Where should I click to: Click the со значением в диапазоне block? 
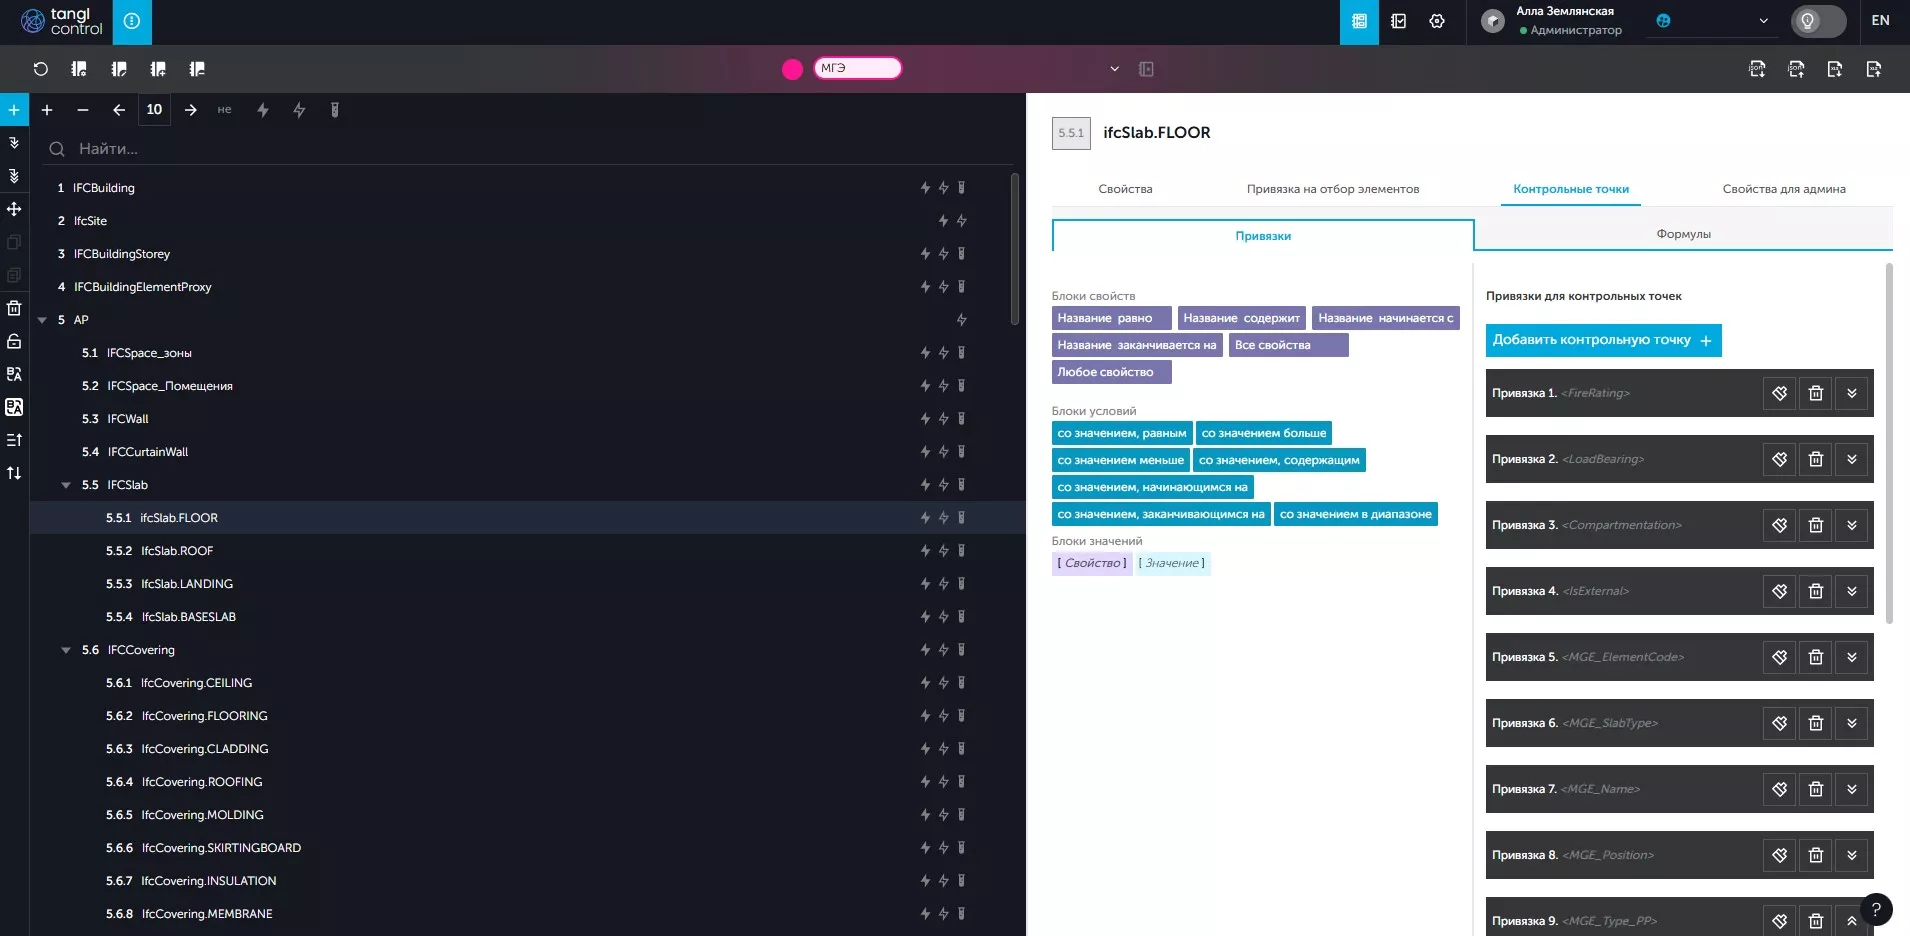coord(1355,515)
